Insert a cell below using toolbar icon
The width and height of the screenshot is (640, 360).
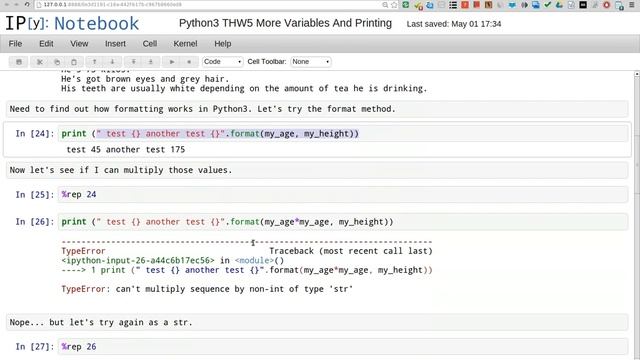[150, 62]
